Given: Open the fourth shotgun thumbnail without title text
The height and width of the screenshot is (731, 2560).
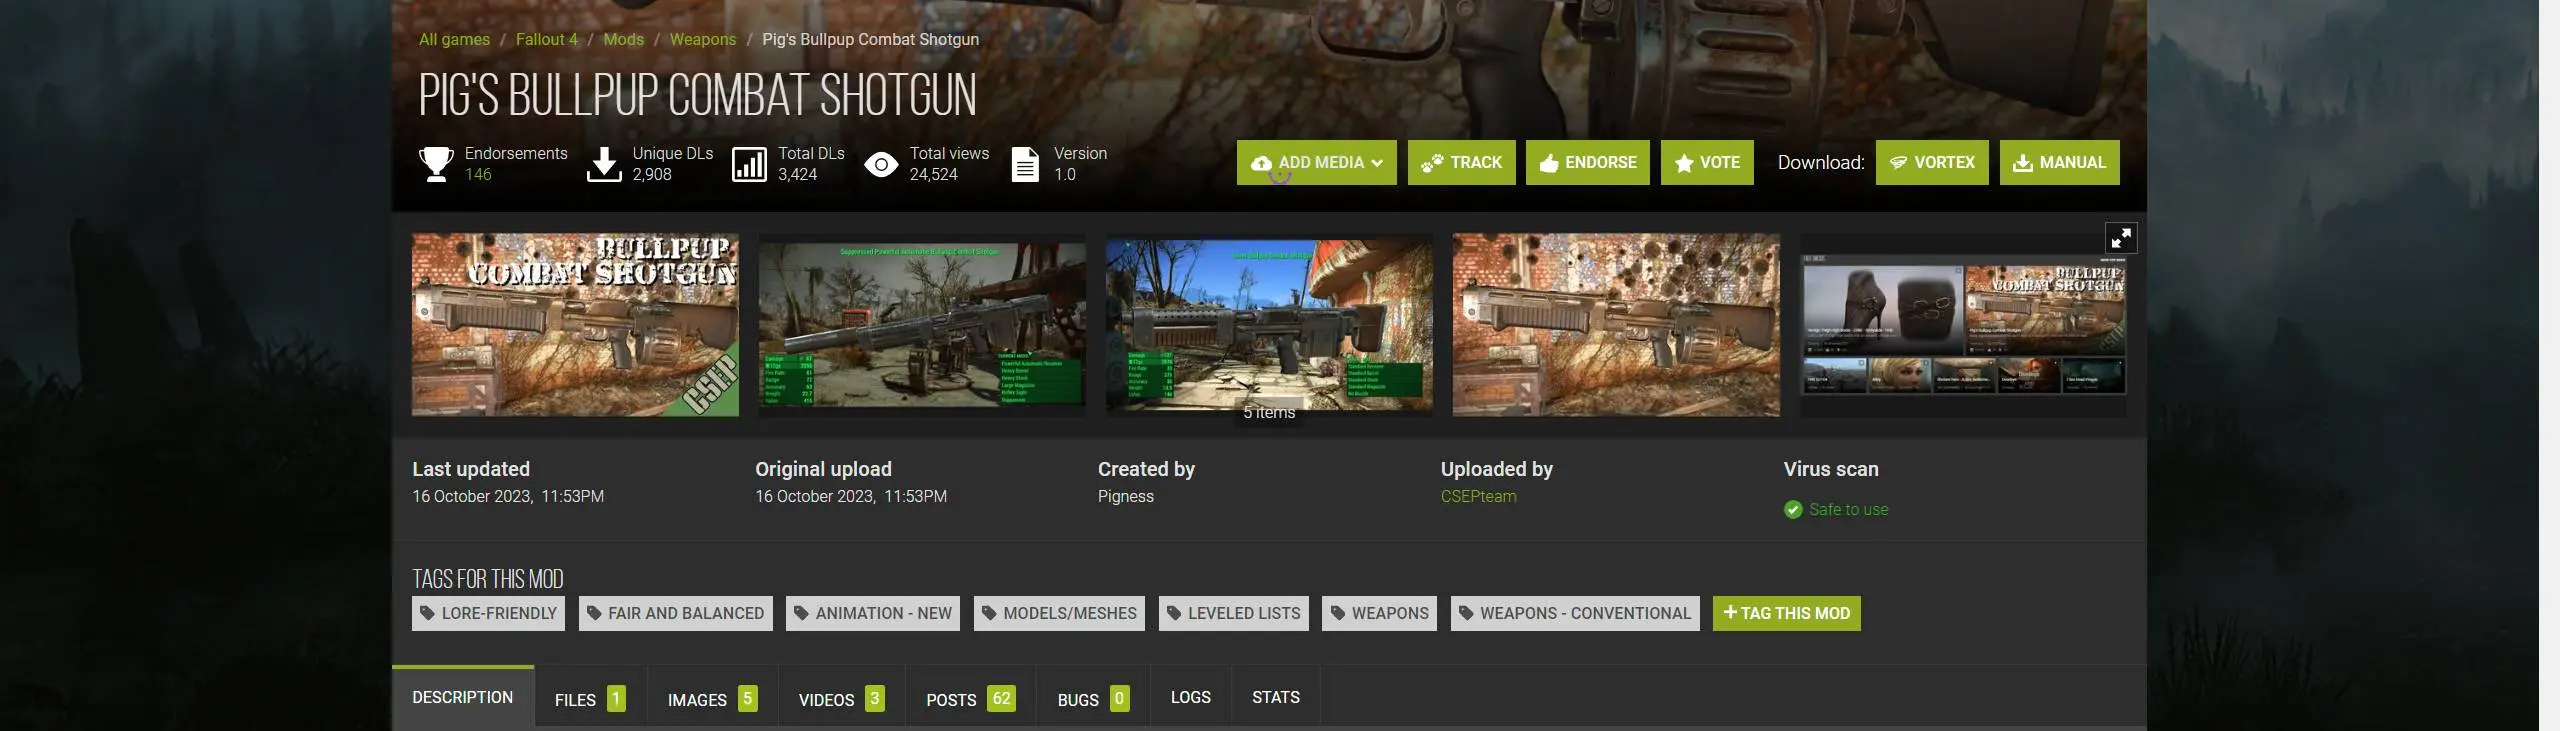Looking at the screenshot, I should (1616, 325).
